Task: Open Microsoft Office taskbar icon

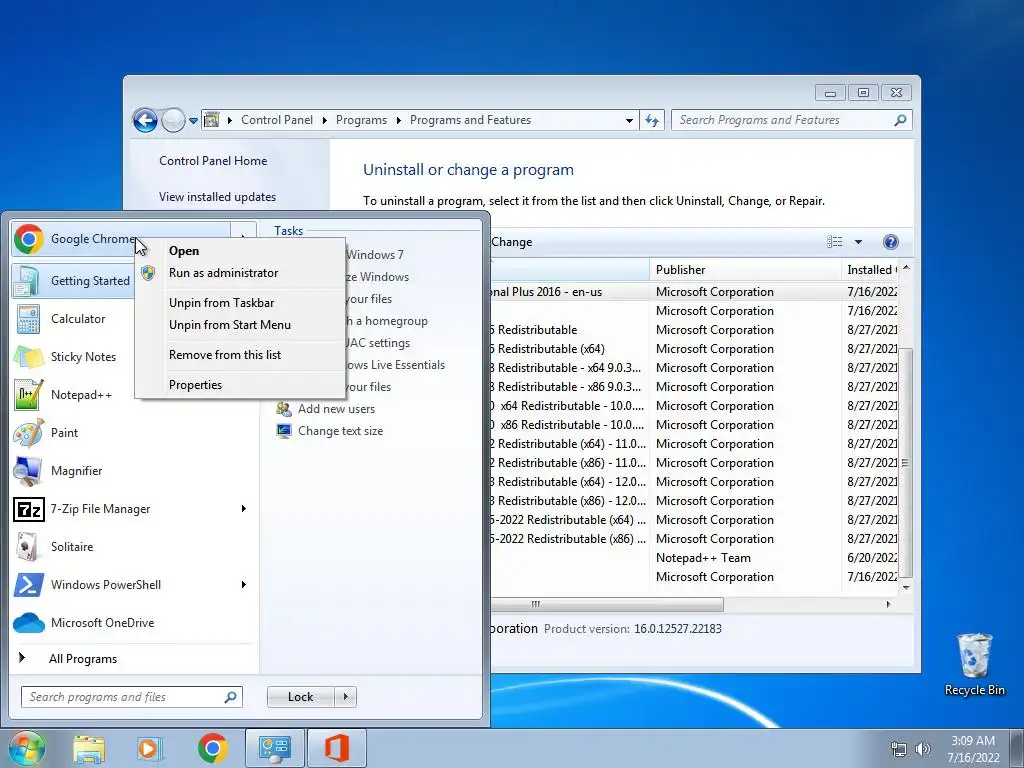Action: [337, 748]
